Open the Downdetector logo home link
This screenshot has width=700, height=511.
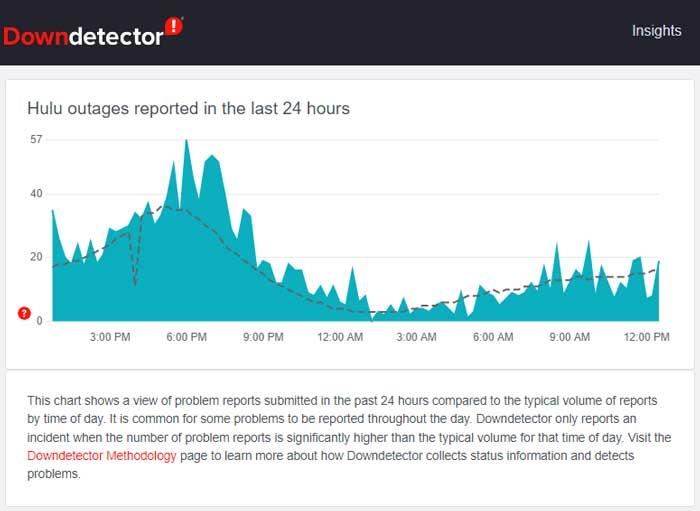coord(93,33)
